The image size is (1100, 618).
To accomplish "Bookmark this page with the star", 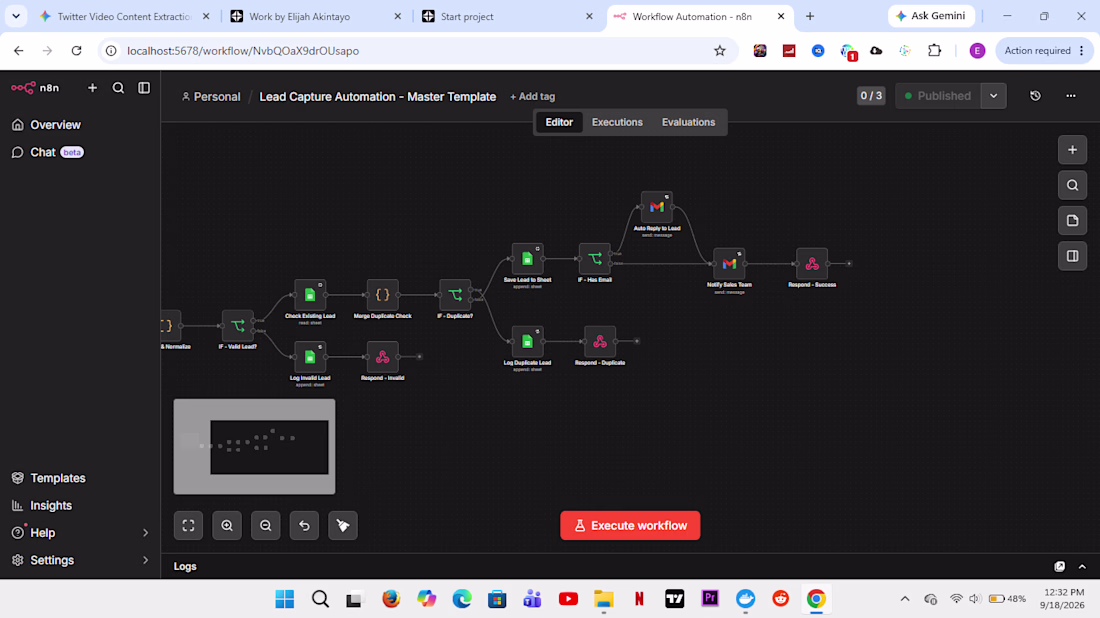I will [720, 51].
